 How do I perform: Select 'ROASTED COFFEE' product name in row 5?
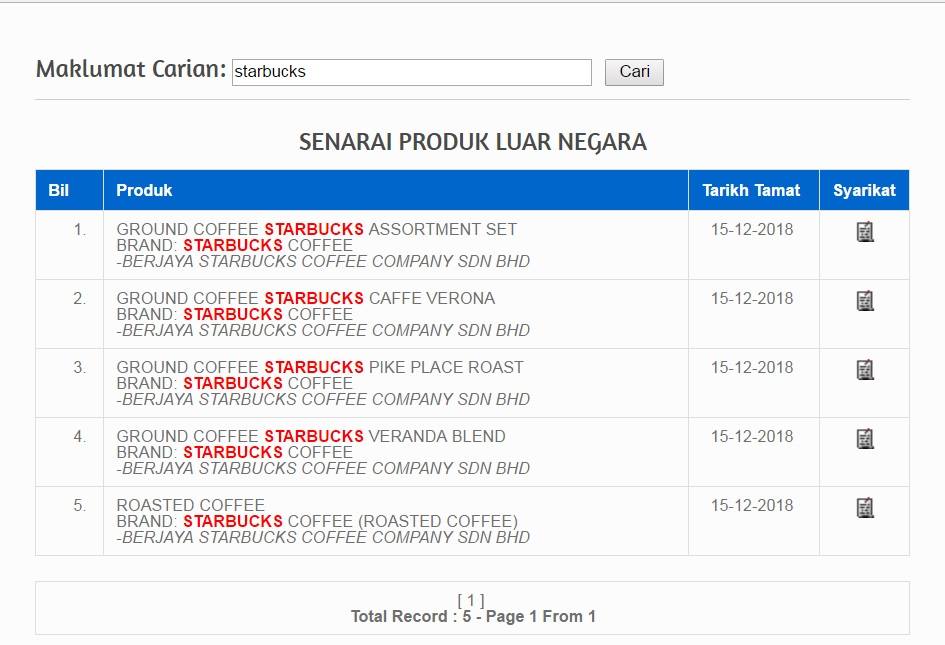pyautogui.click(x=190, y=505)
